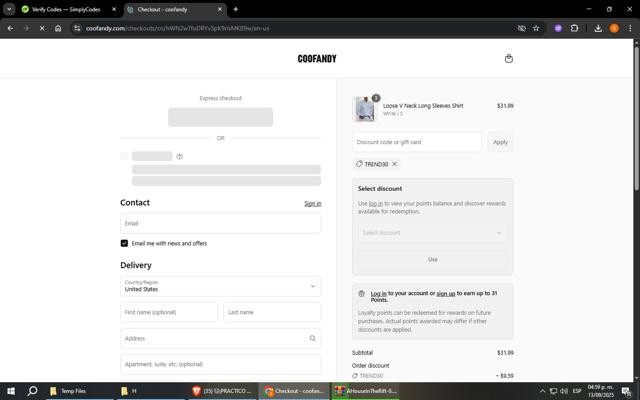This screenshot has width=640, height=400.
Task: Open browser home page icon
Action: point(58,28)
